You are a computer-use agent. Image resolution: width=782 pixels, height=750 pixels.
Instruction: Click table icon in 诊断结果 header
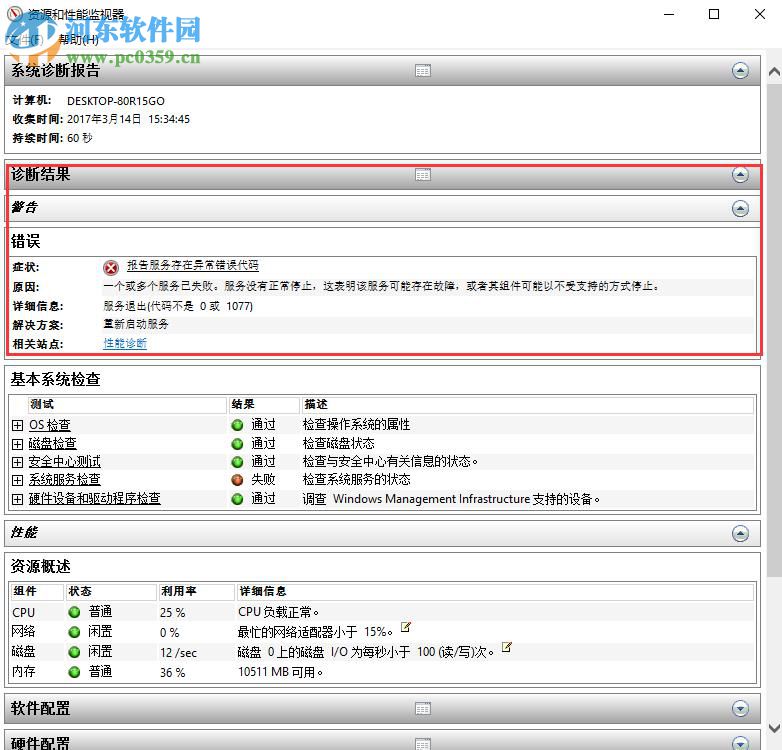point(422,175)
